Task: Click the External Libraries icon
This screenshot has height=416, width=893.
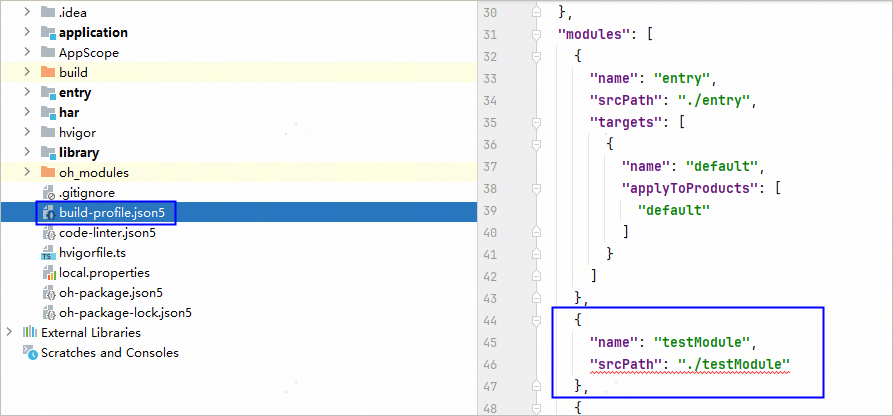Action: (29, 333)
